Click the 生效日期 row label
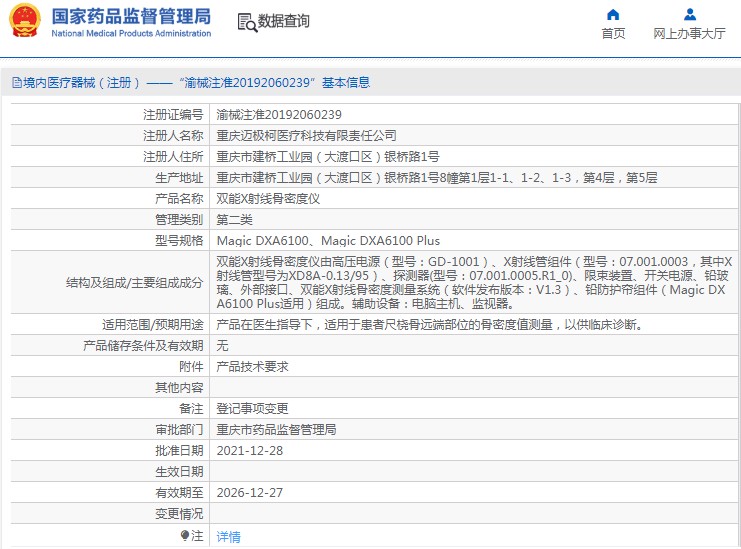This screenshot has height=549, width=741. tap(179, 472)
